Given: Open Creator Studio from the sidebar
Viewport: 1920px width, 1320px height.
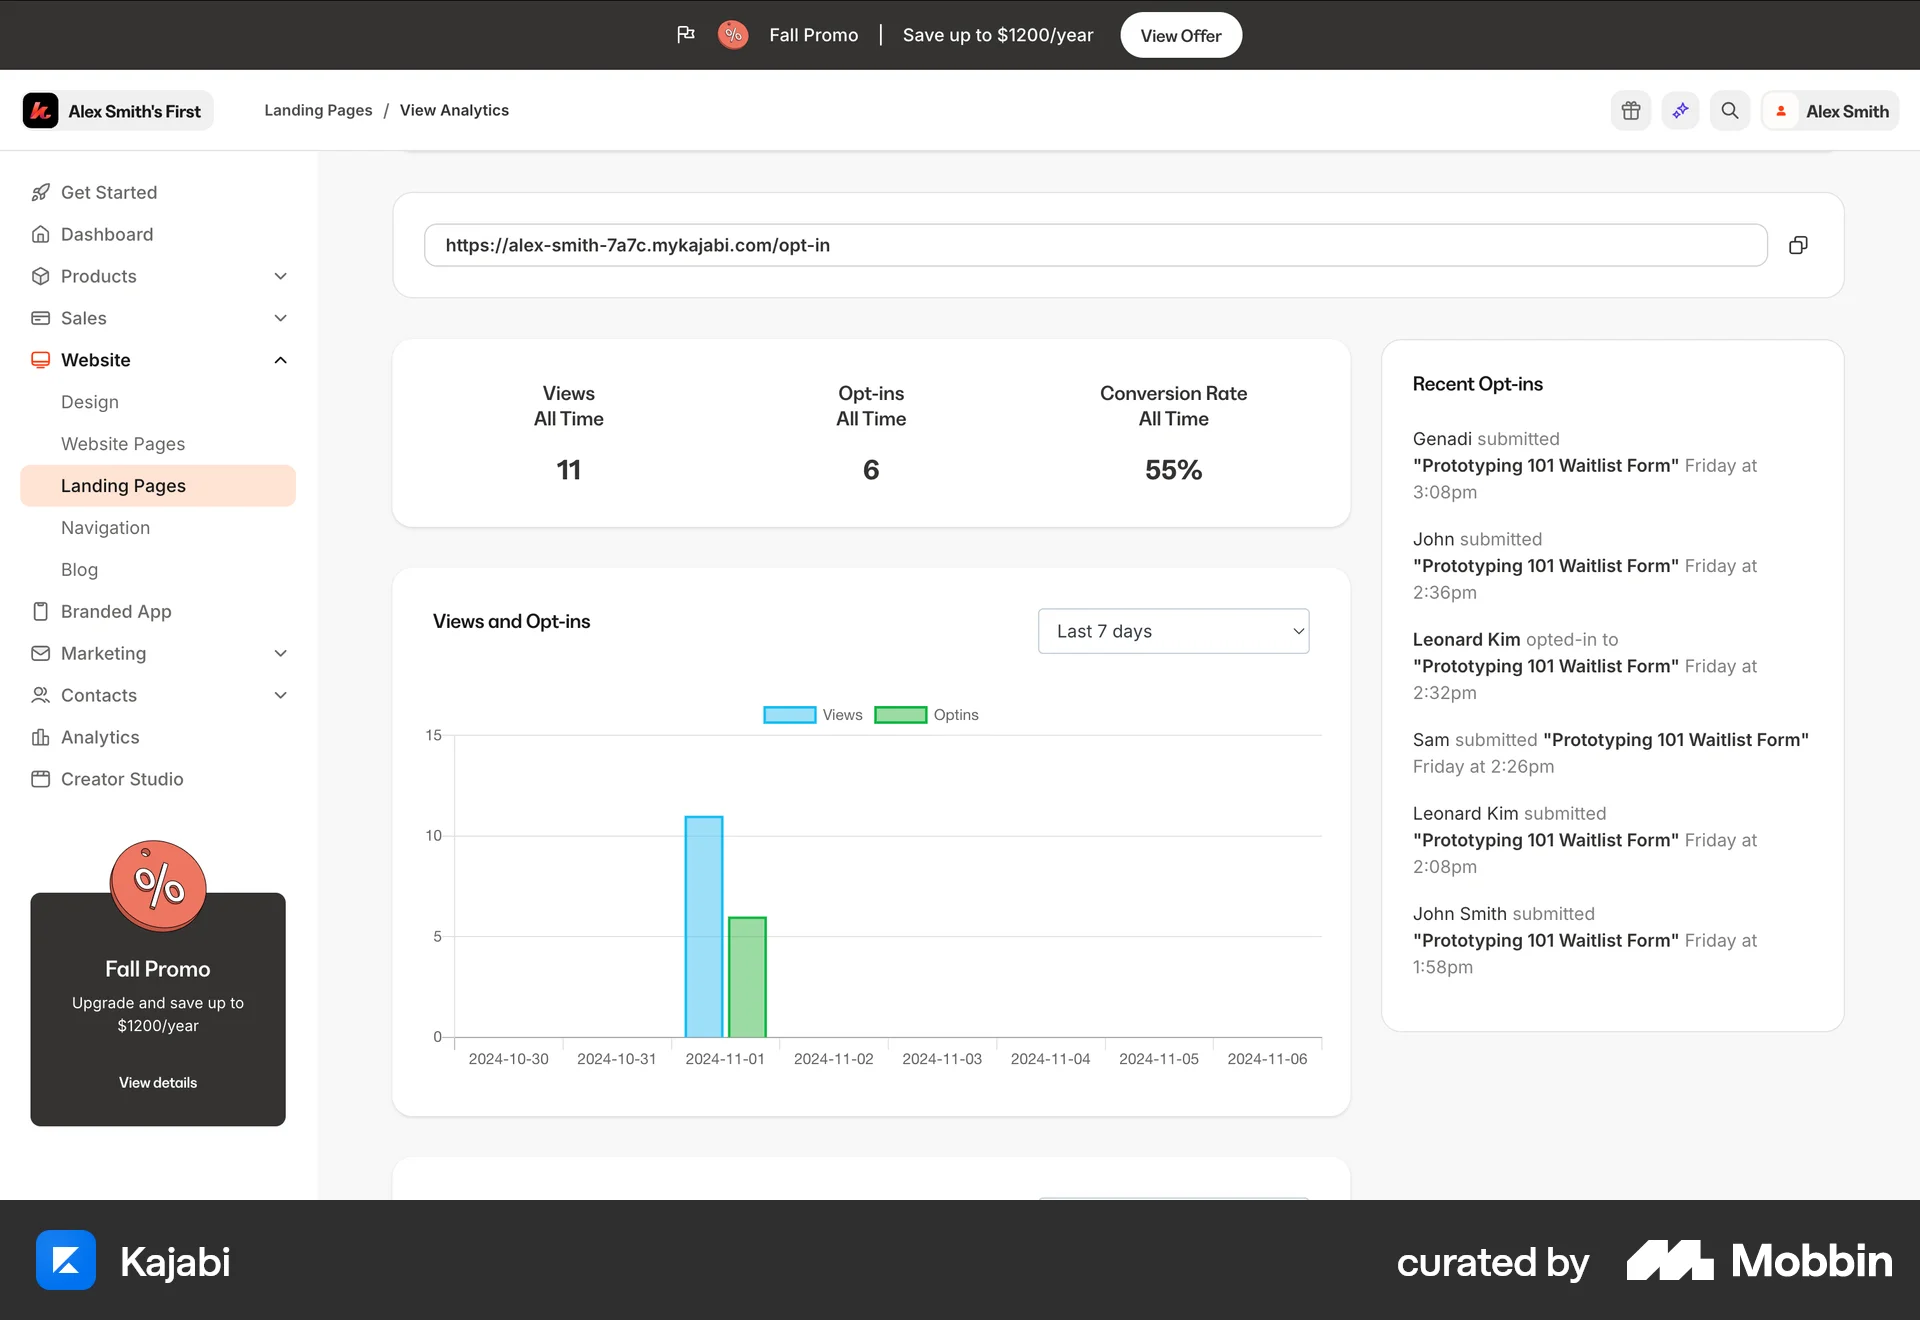Looking at the screenshot, I should tap(121, 779).
